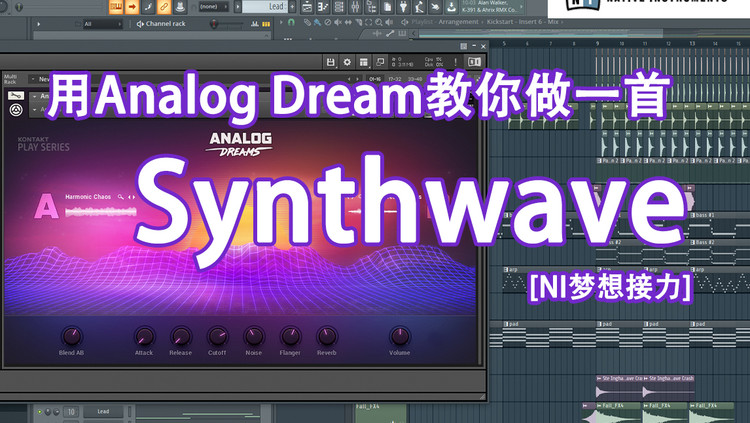Open the plugin picker plug icon

(403, 7)
